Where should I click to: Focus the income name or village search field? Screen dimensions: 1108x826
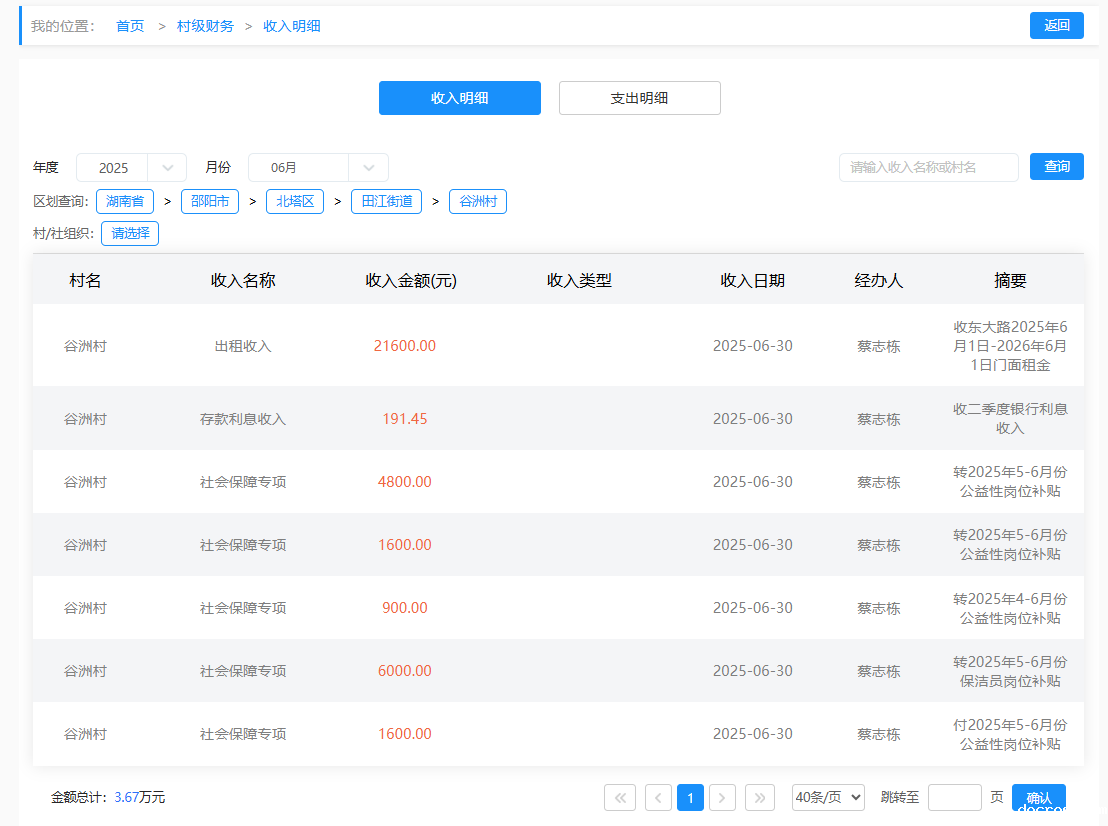tap(928, 167)
